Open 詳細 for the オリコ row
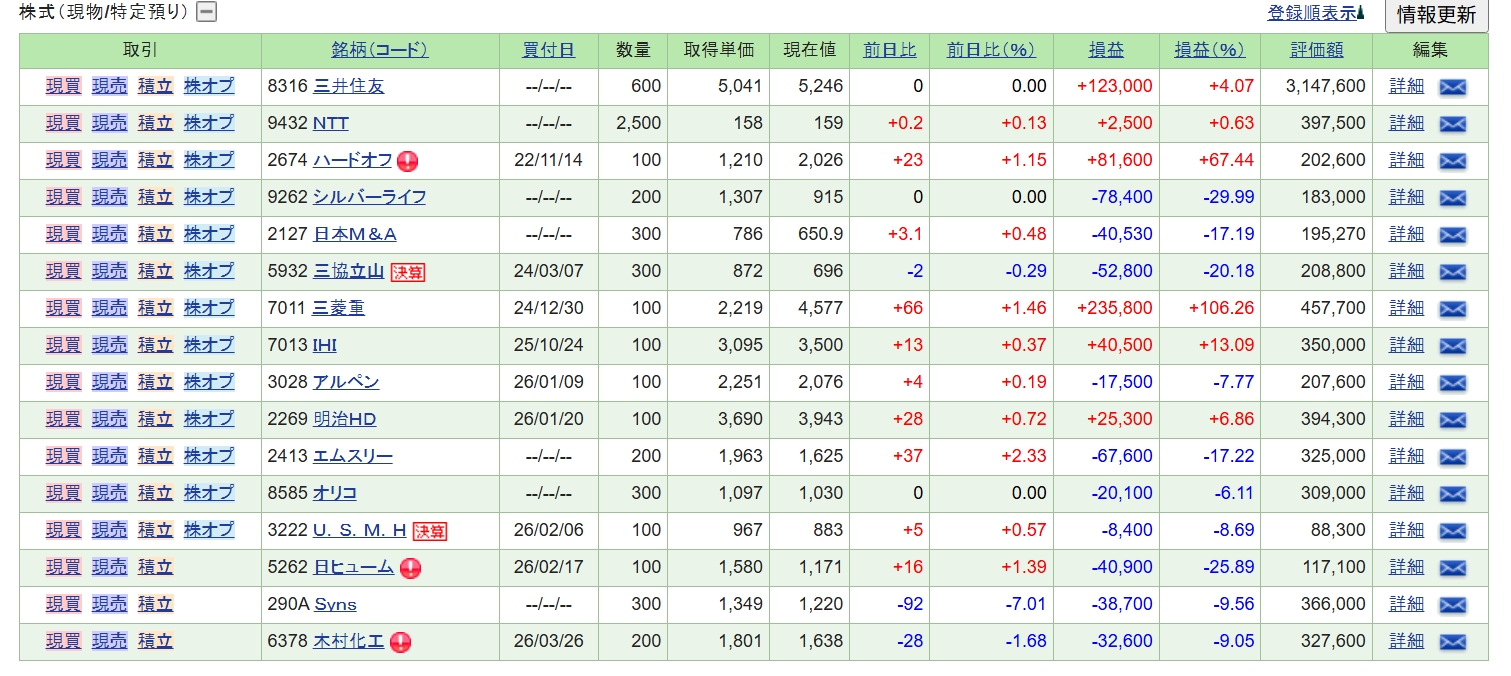 [x=1406, y=493]
